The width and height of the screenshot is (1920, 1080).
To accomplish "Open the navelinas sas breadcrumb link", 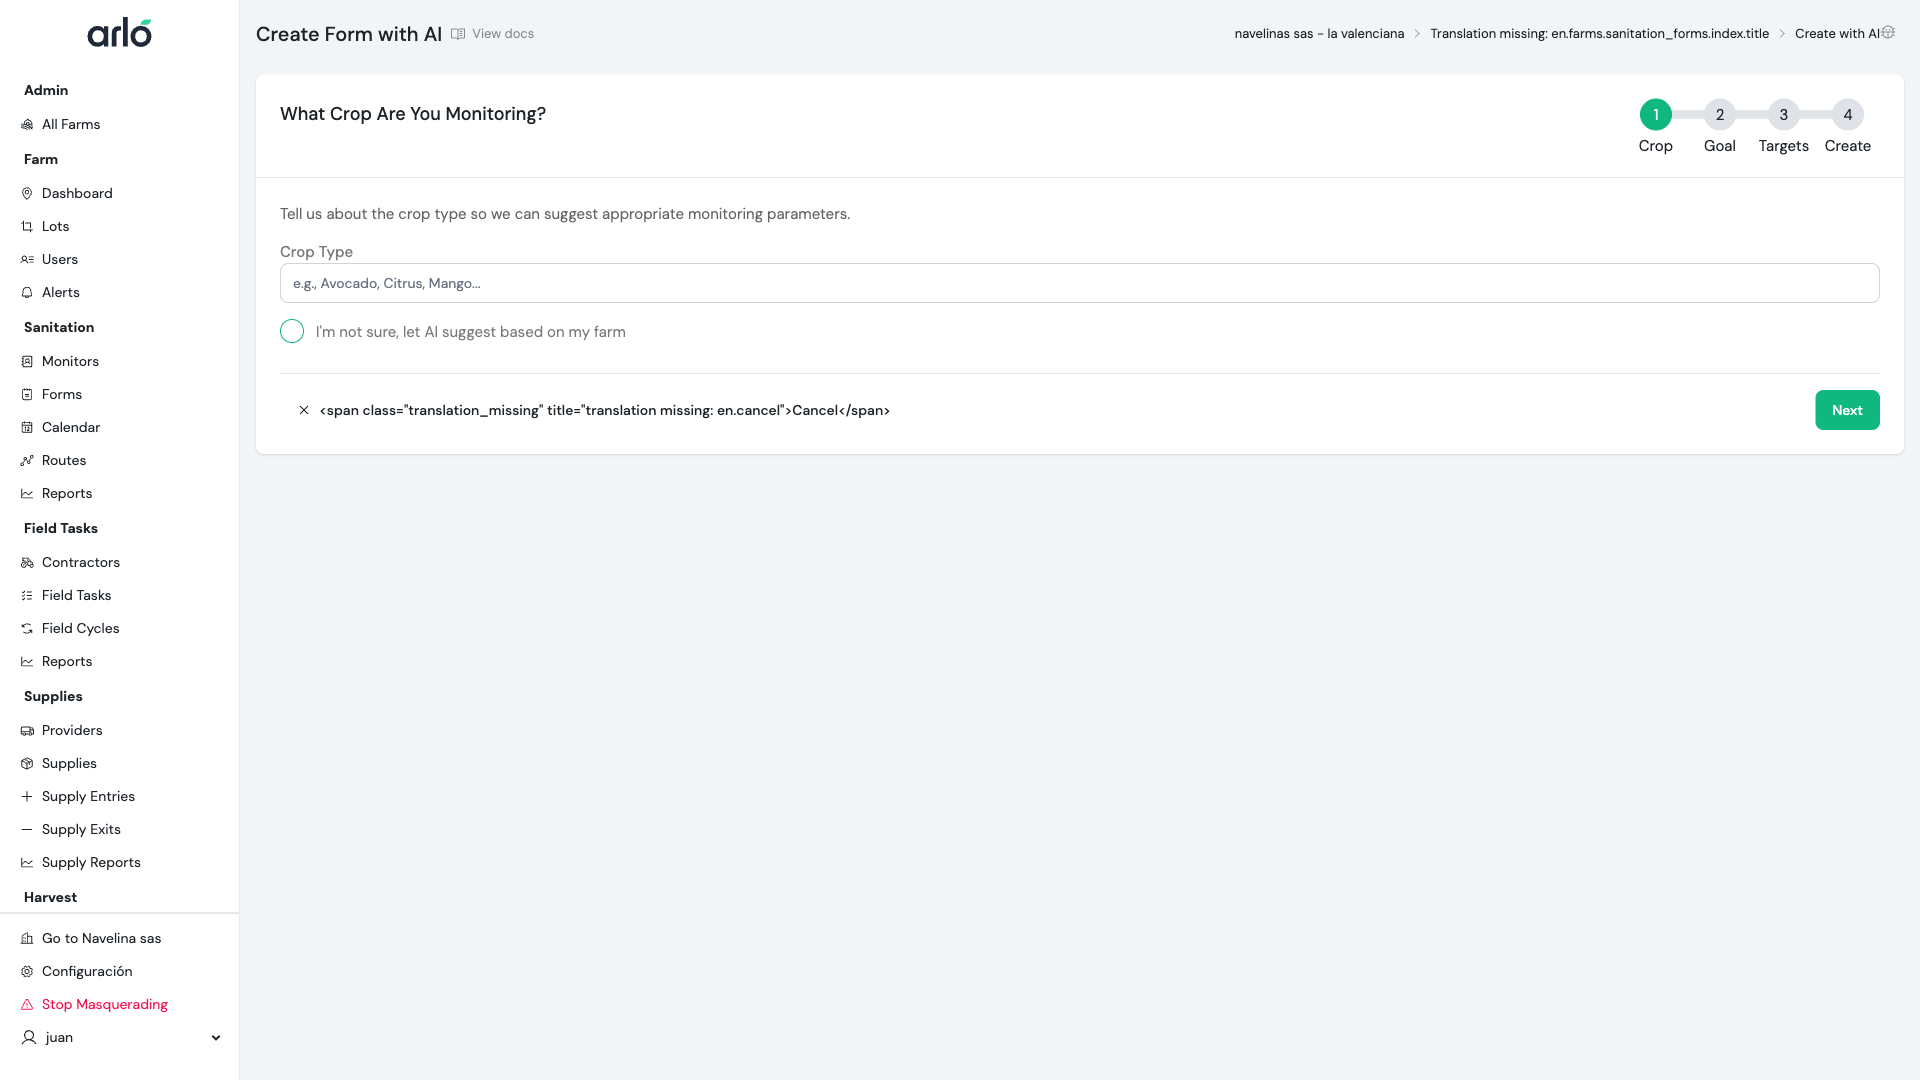I will [1319, 33].
